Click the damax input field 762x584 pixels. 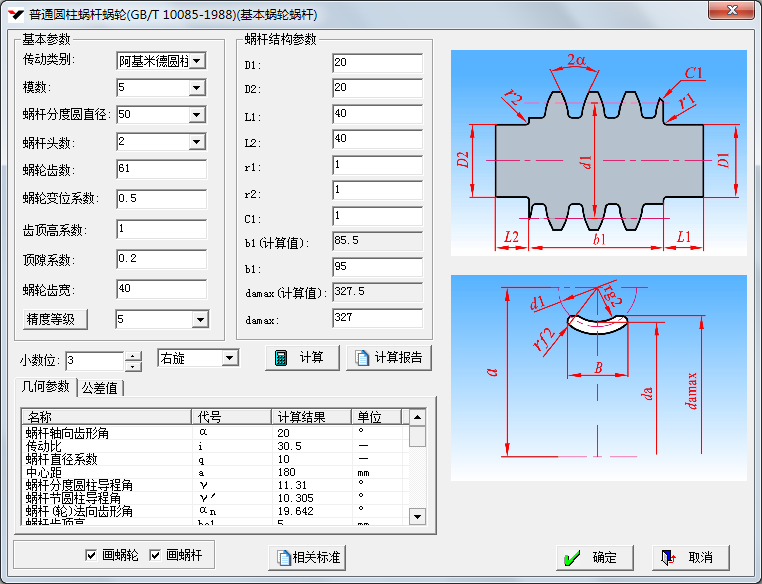coord(377,319)
